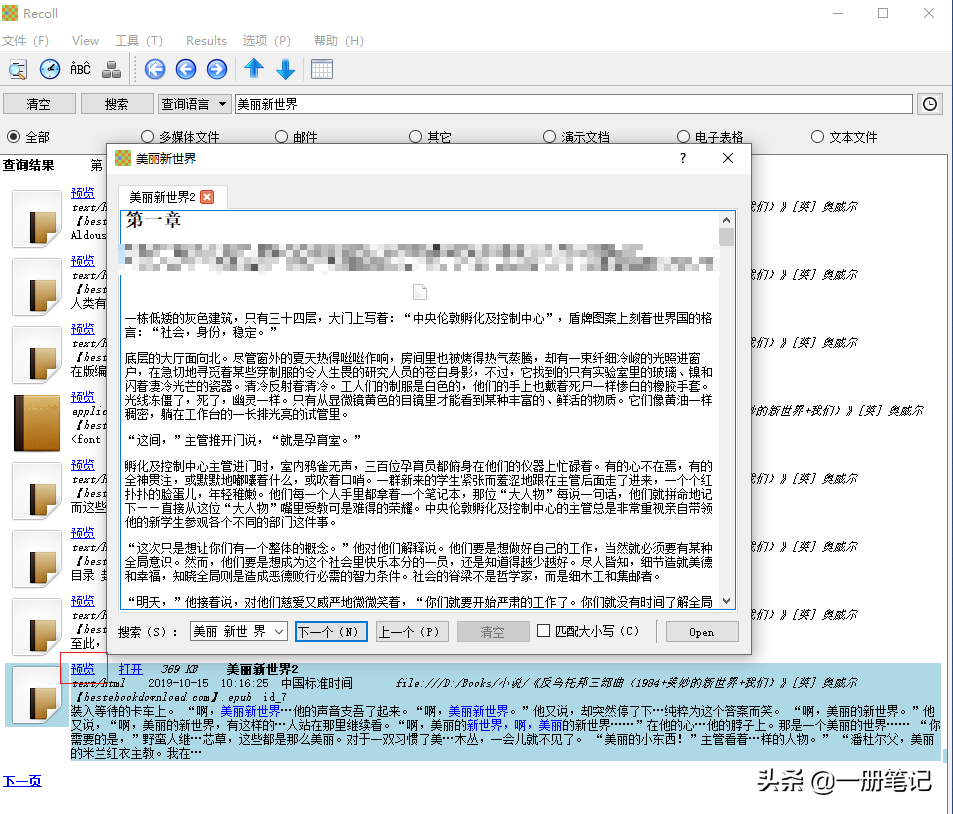Click the 清空 button beside the search field
Viewport: 953px width, 814px height.
pyautogui.click(x=40, y=104)
